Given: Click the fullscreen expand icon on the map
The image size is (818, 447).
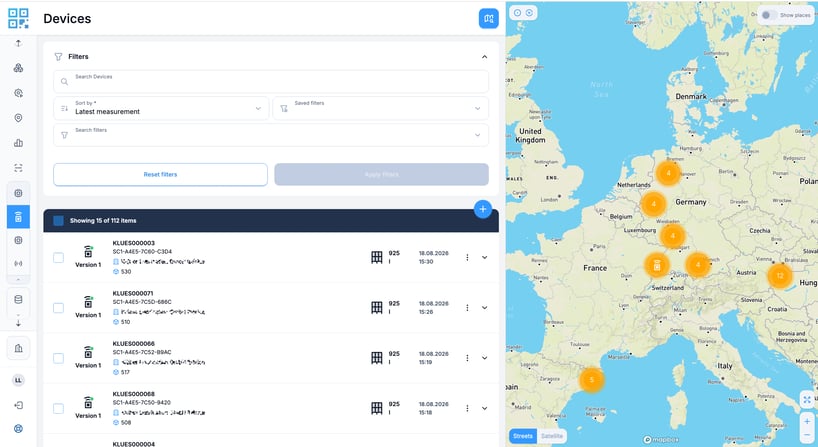Looking at the screenshot, I should (807, 400).
